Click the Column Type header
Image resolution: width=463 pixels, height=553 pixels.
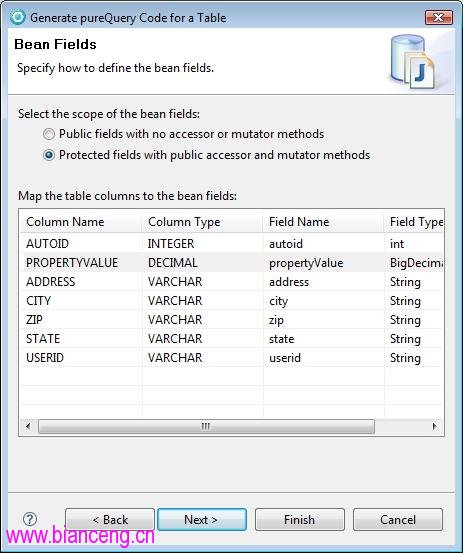coord(202,222)
